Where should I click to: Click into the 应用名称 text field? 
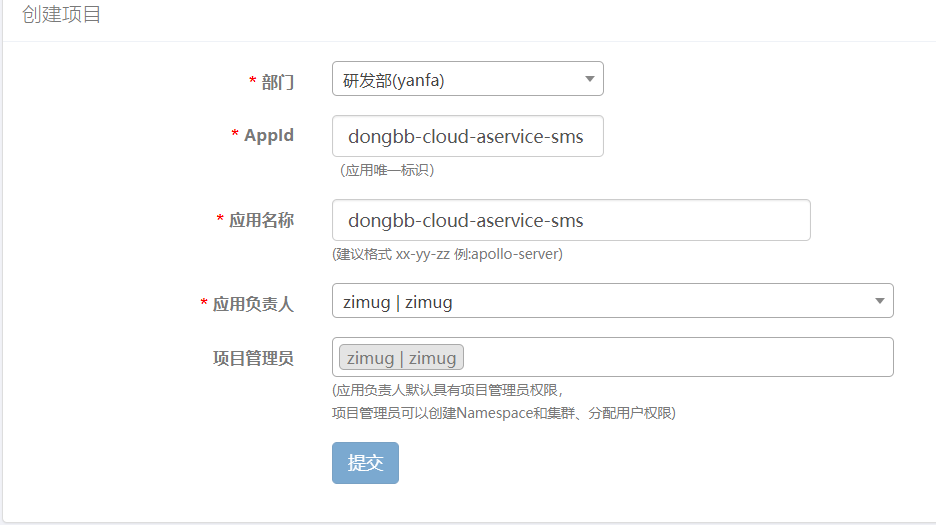570,220
